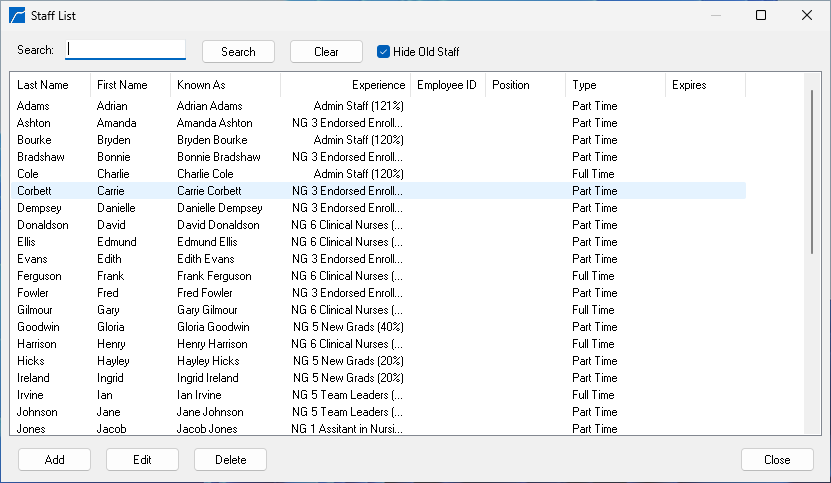Image resolution: width=831 pixels, height=483 pixels.
Task: Click the Employee ID column header
Action: [446, 85]
